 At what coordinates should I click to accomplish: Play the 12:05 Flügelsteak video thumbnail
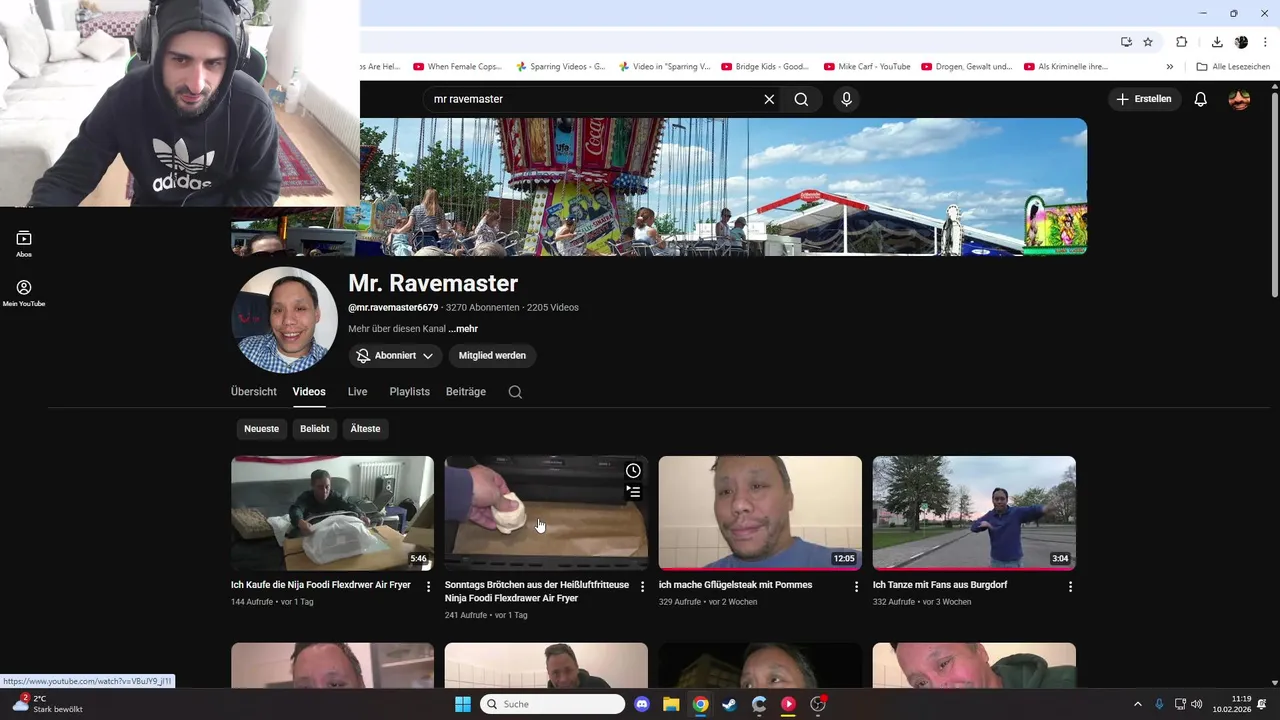(760, 513)
